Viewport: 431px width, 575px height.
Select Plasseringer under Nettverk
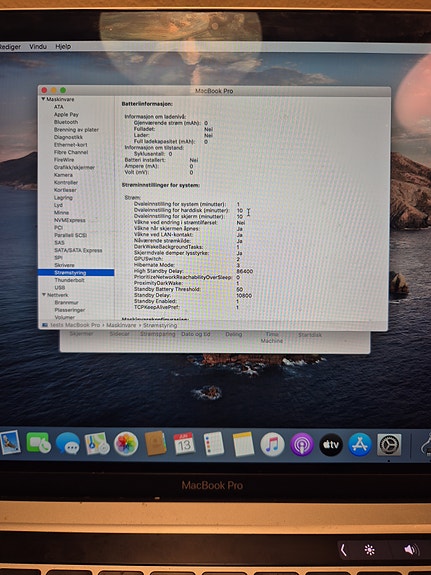[x=70, y=310]
